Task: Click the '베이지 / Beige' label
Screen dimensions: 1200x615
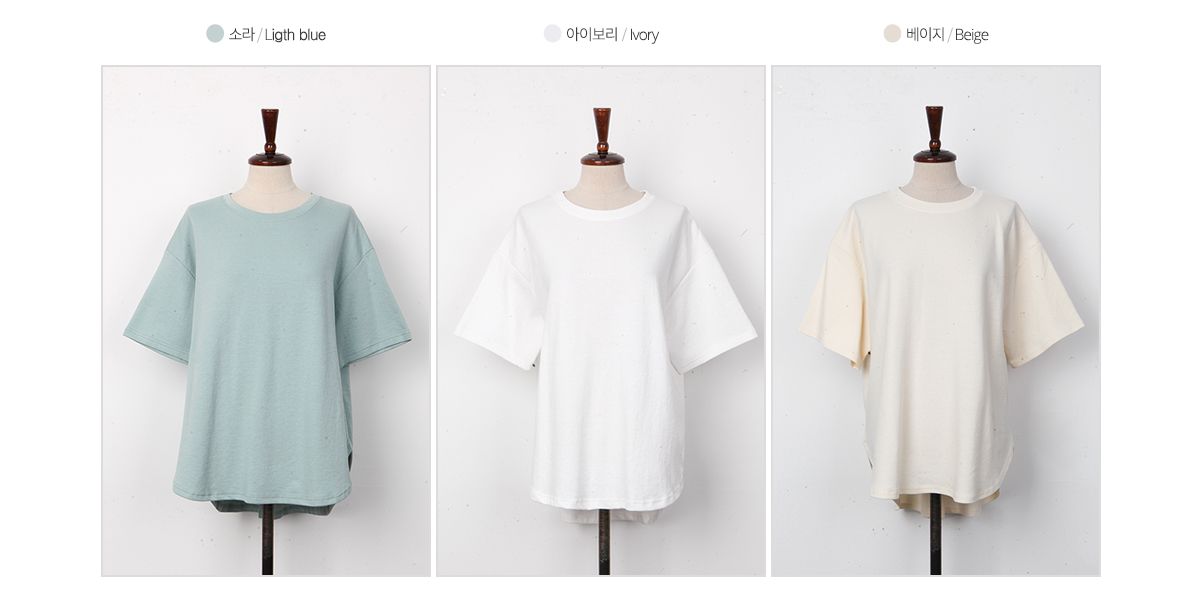Action: (947, 34)
